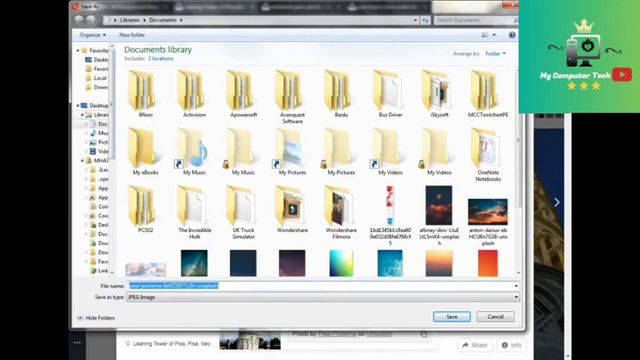Open the 8floor folder
640x360 pixels.
click(145, 94)
